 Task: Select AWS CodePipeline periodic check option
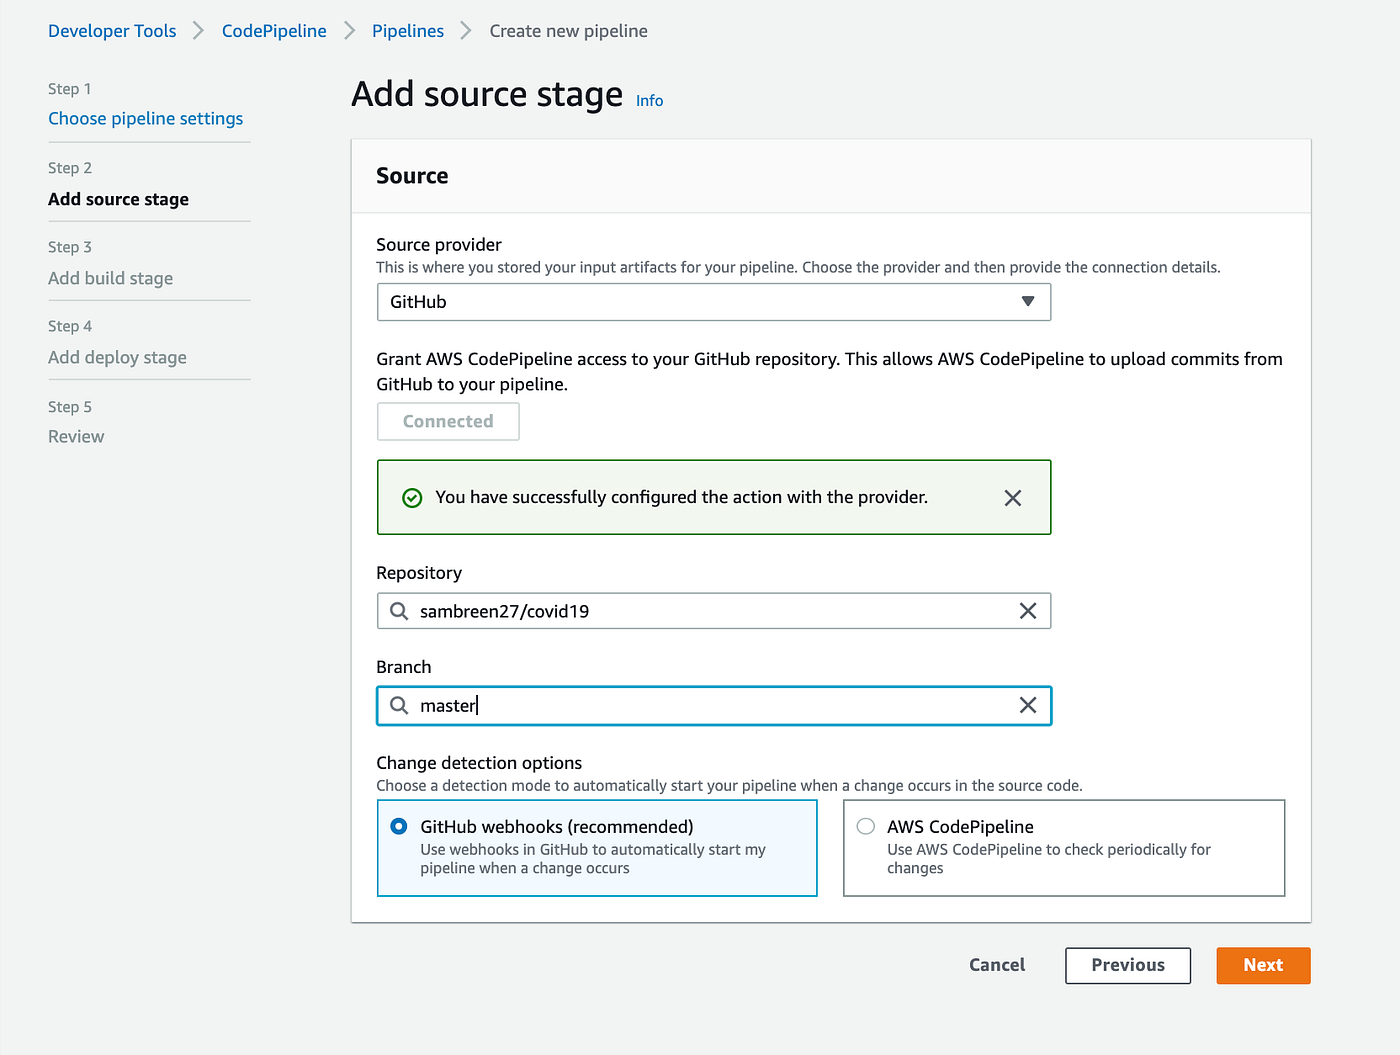[866, 826]
